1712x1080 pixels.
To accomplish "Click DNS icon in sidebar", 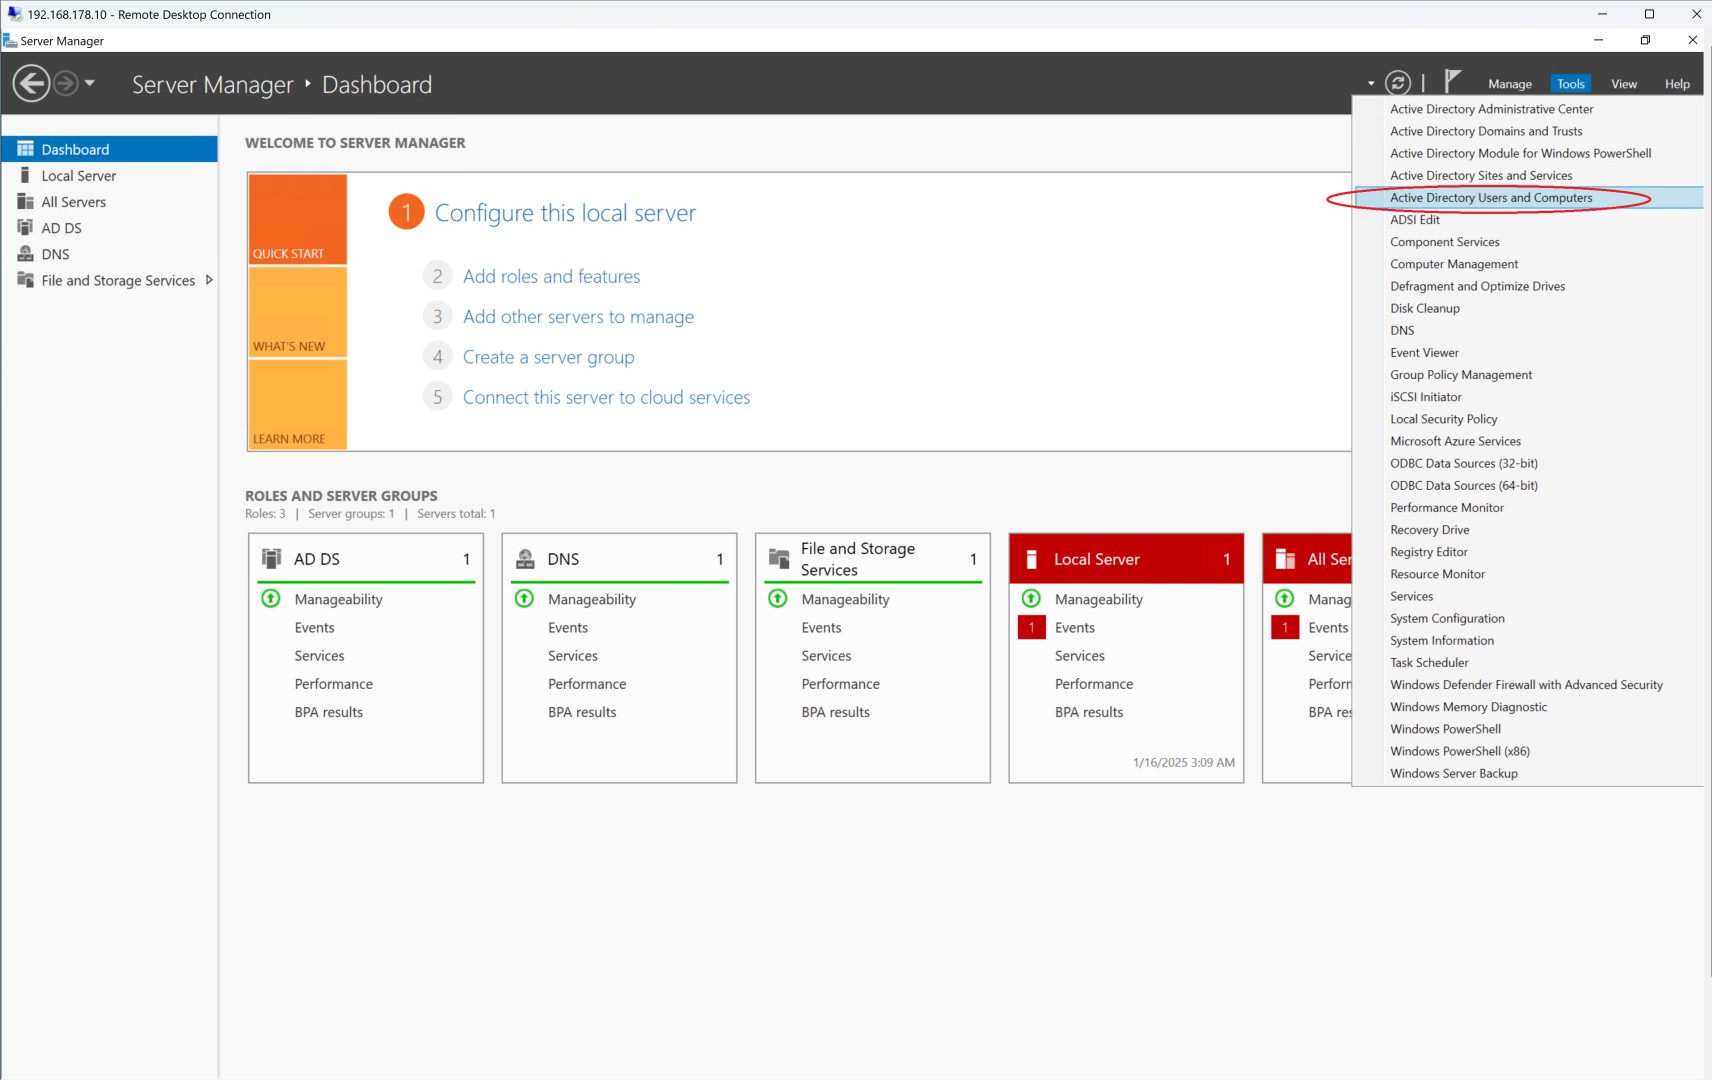I will 26,253.
